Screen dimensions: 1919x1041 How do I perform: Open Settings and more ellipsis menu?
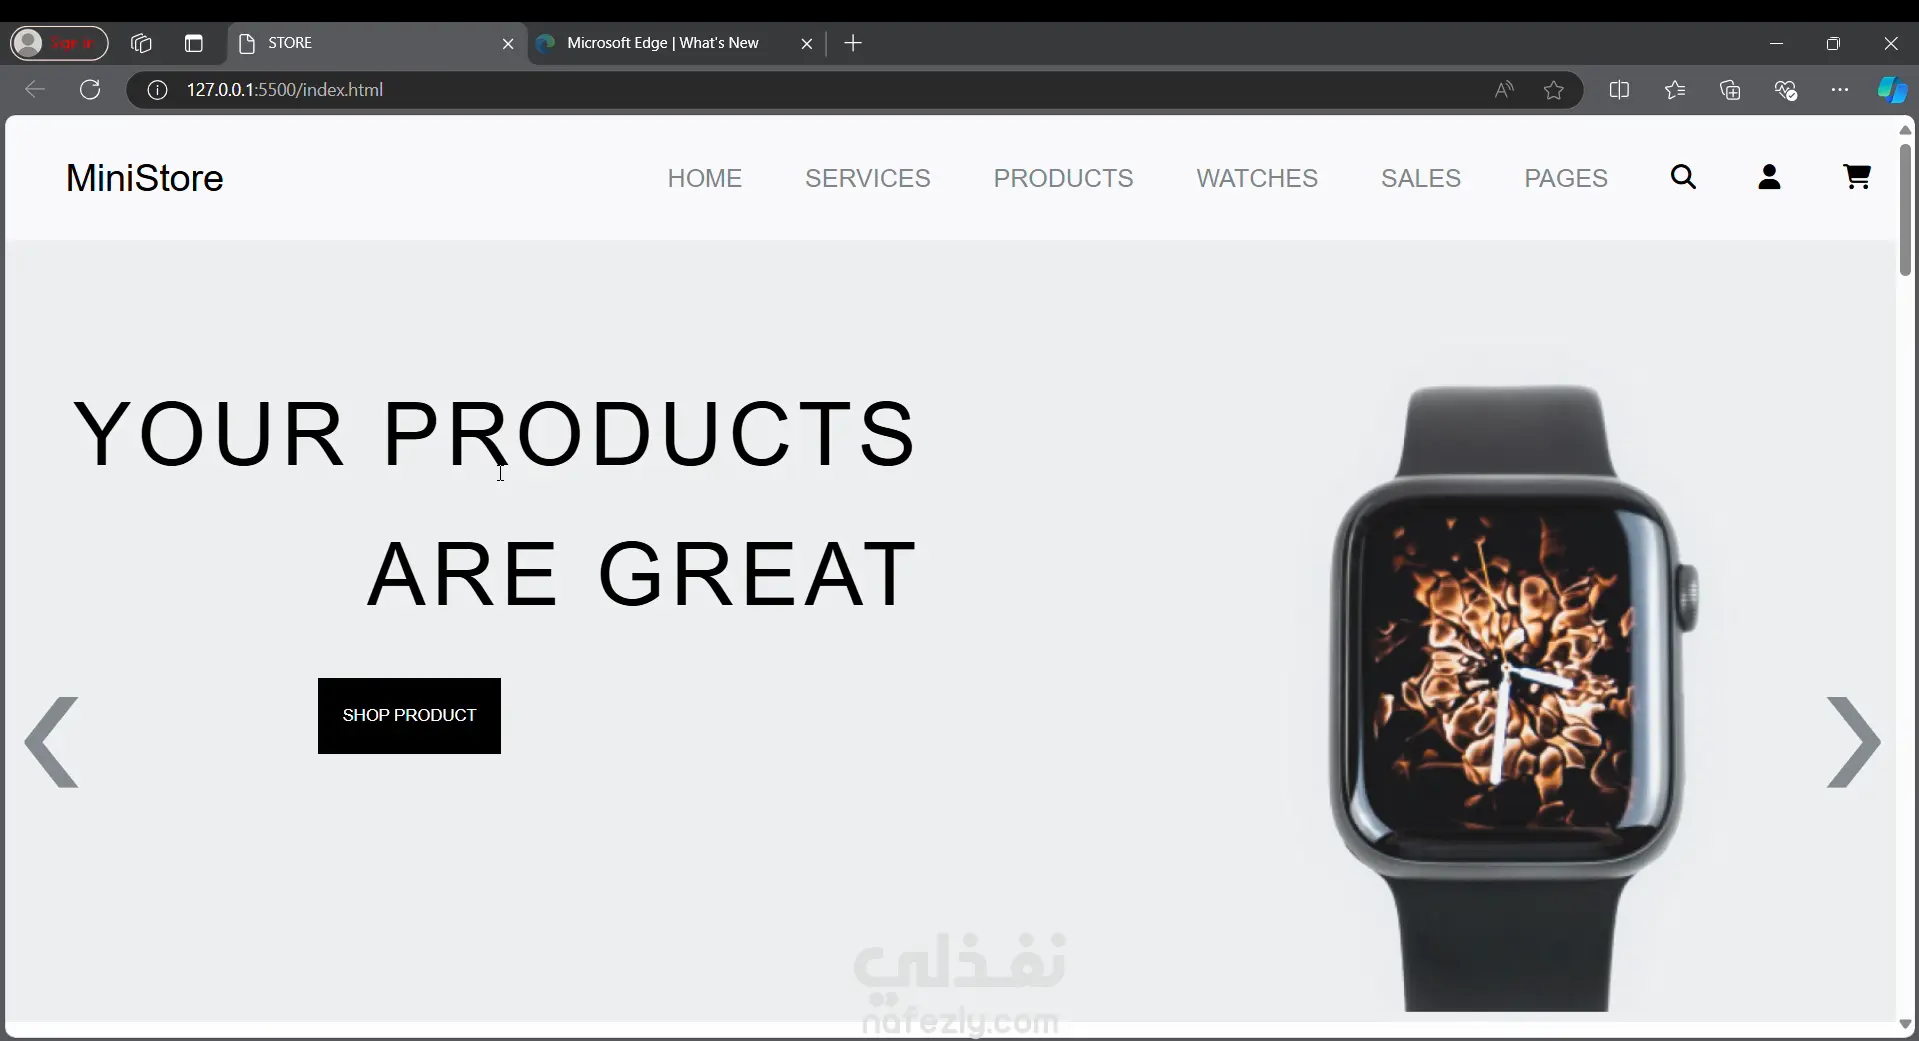[x=1840, y=90]
